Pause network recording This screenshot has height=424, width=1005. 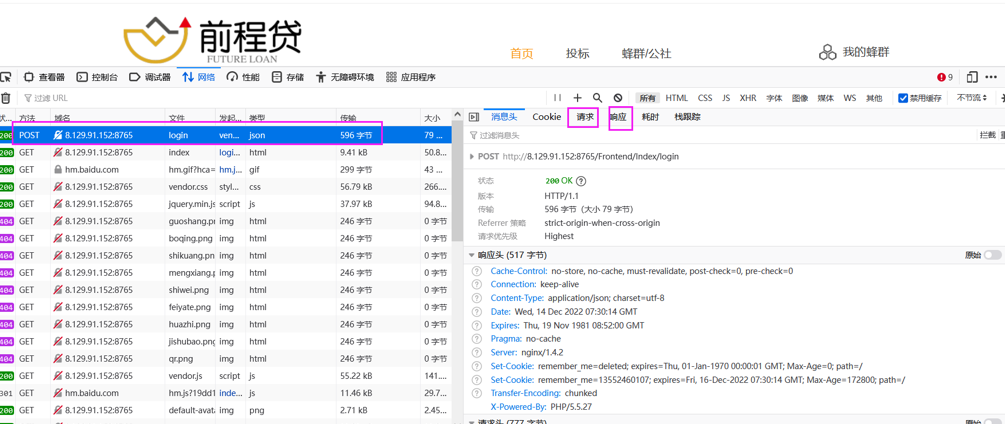click(x=558, y=98)
